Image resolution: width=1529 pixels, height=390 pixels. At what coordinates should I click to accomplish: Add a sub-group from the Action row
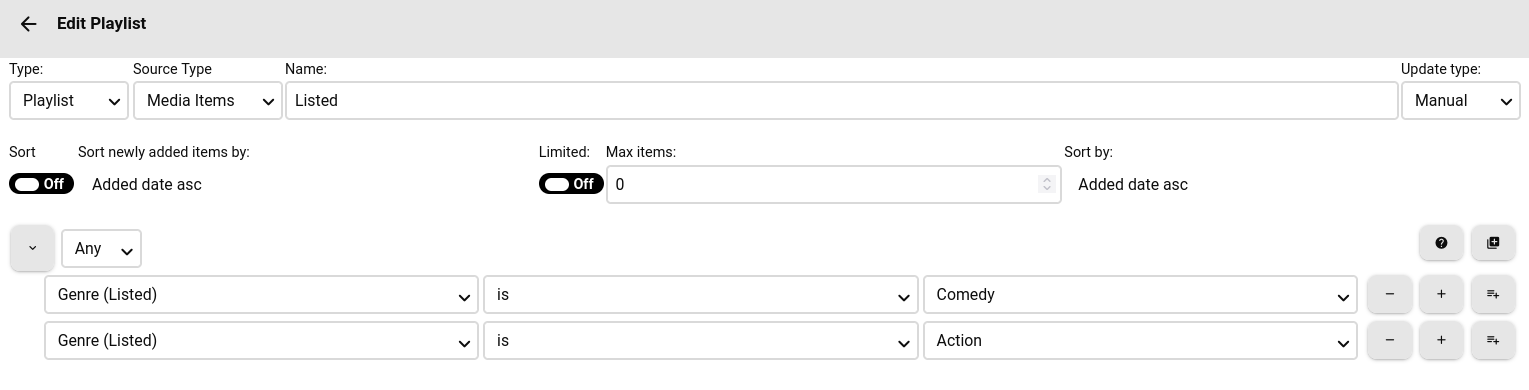[x=1493, y=340]
